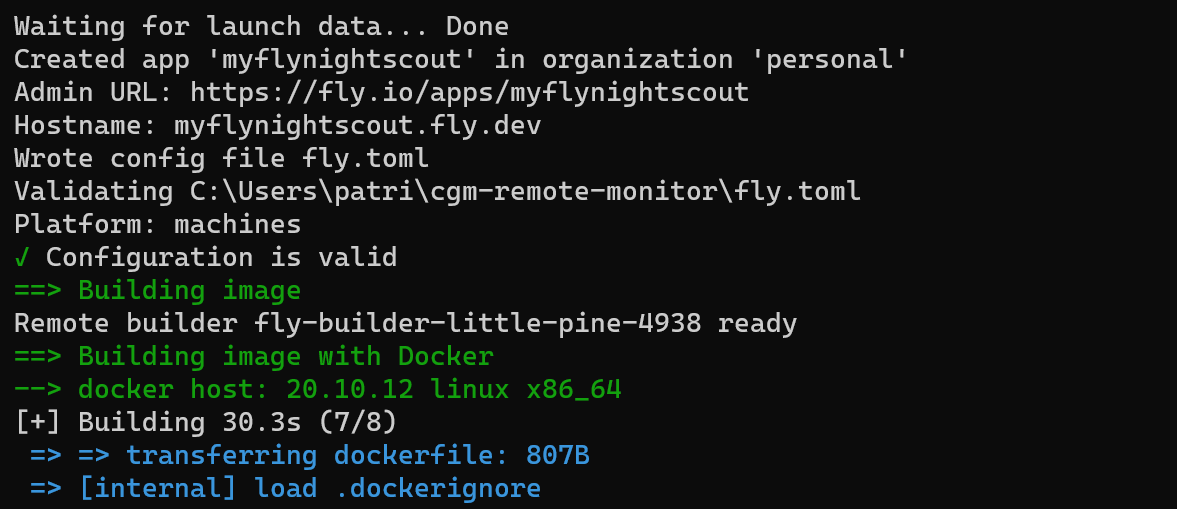
Task: Click the remote builder name fly-builder-little-pine-4938
Action: [x=477, y=324]
